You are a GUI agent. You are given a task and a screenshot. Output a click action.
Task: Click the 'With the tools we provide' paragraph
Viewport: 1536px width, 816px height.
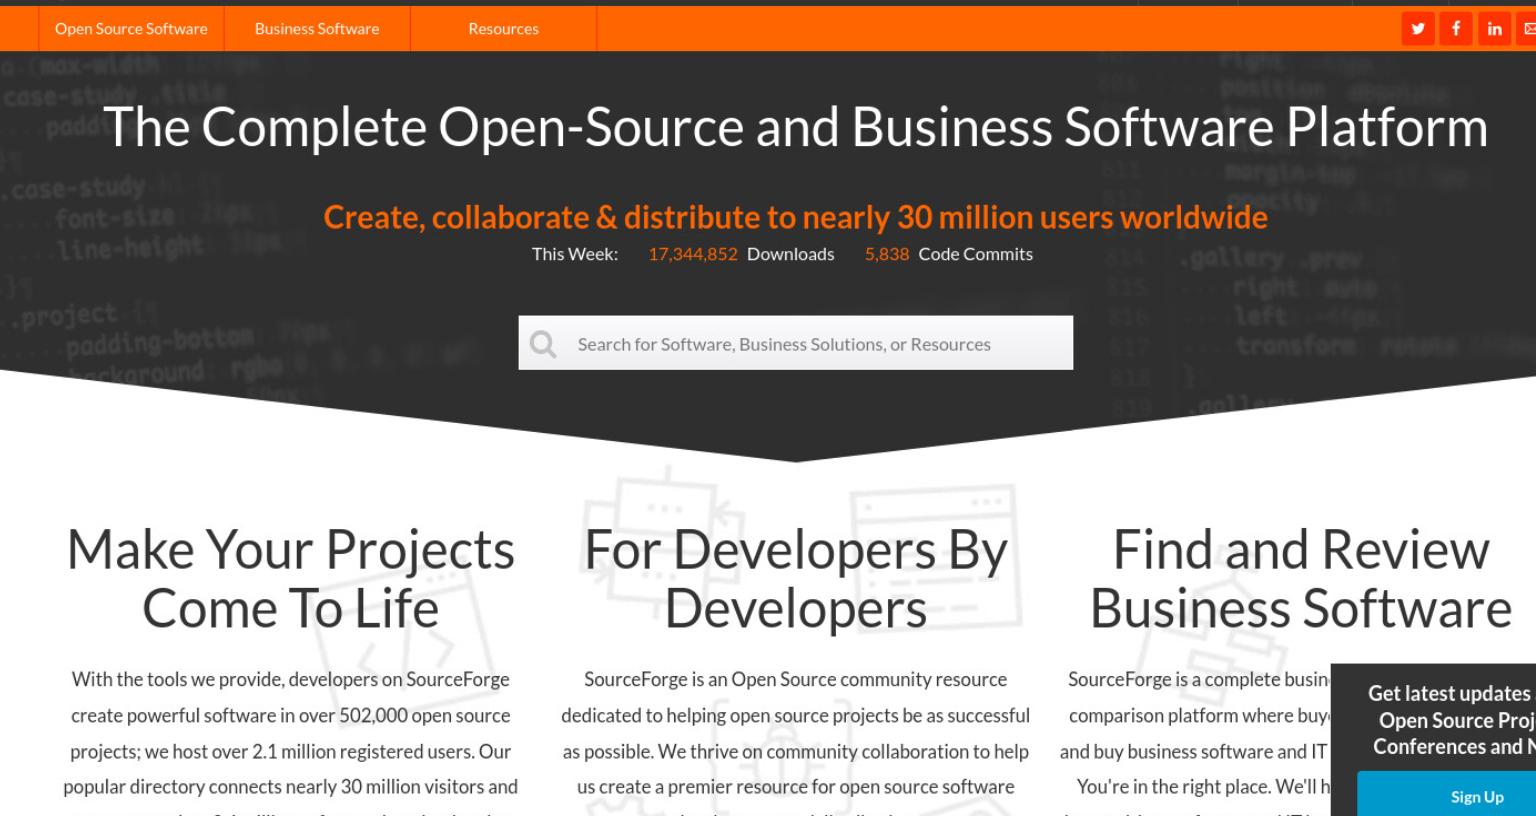(x=291, y=742)
